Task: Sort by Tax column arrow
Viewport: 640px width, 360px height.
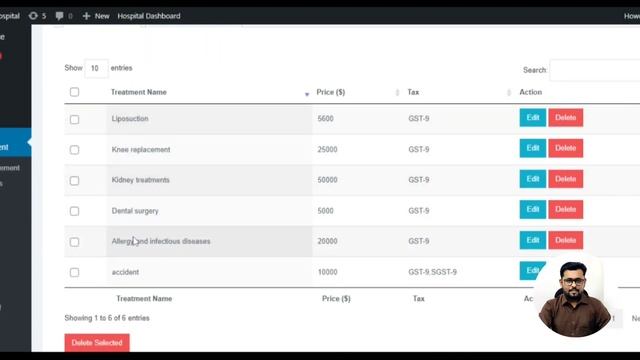Action: tap(509, 93)
